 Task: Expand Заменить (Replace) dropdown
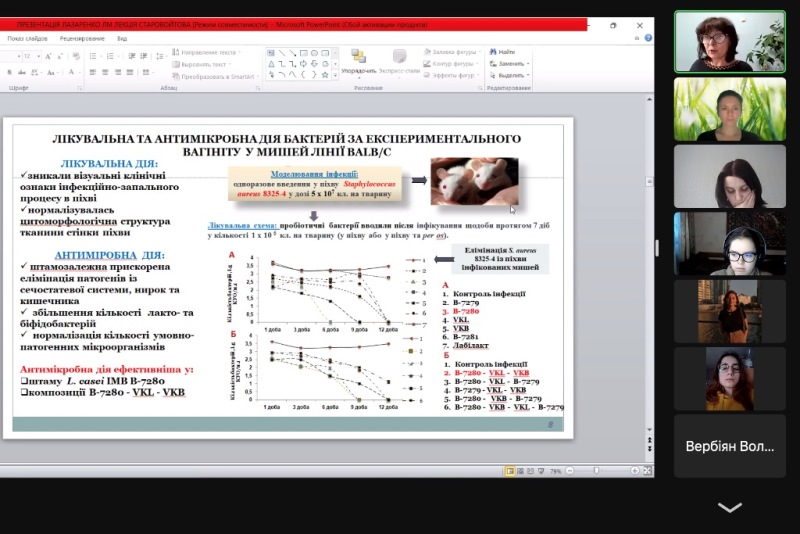tap(512, 63)
